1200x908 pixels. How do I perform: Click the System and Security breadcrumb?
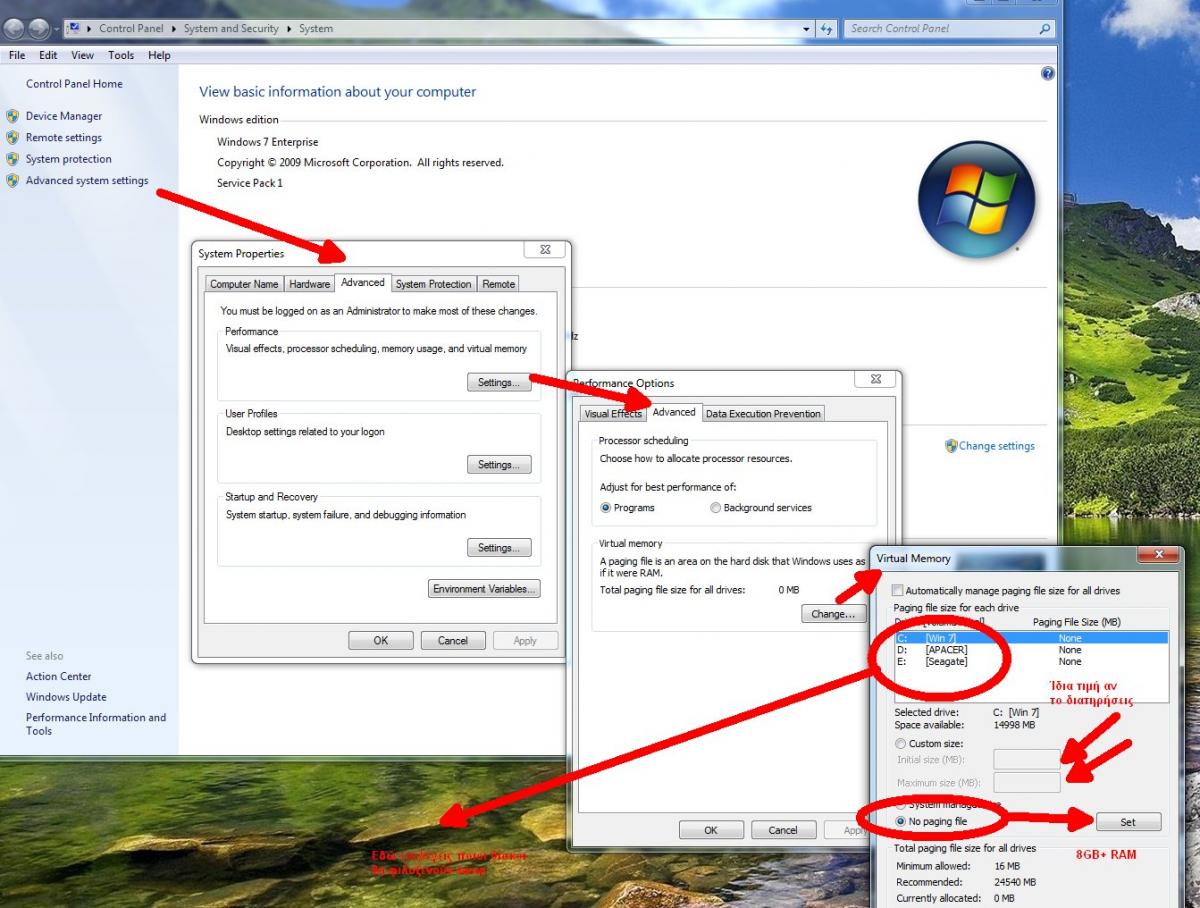pyautogui.click(x=231, y=29)
